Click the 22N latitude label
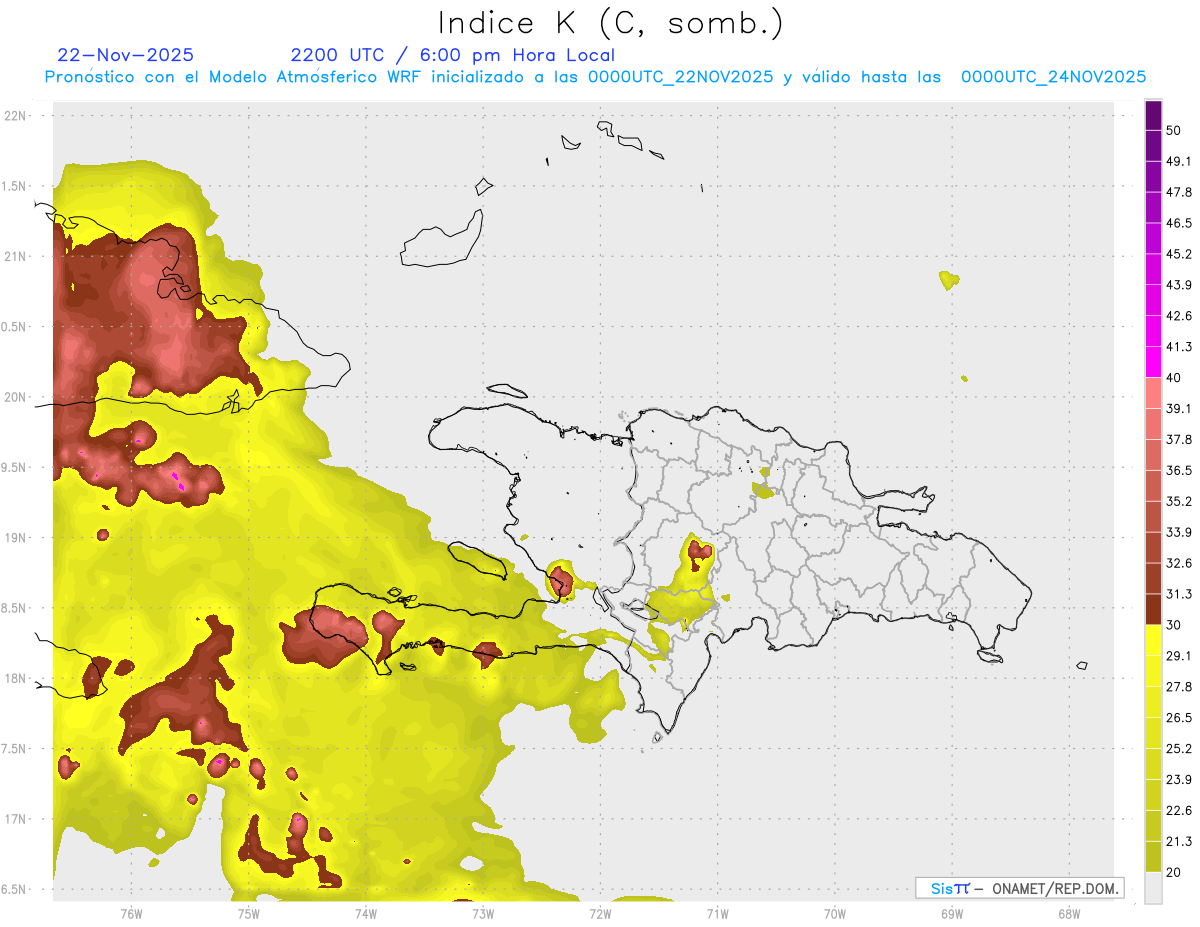Image resolution: width=1200 pixels, height=927 pixels. [x=15, y=116]
